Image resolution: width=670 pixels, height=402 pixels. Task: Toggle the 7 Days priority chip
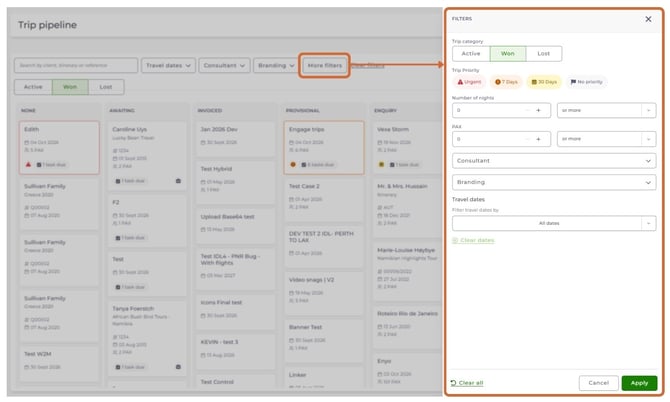506,82
